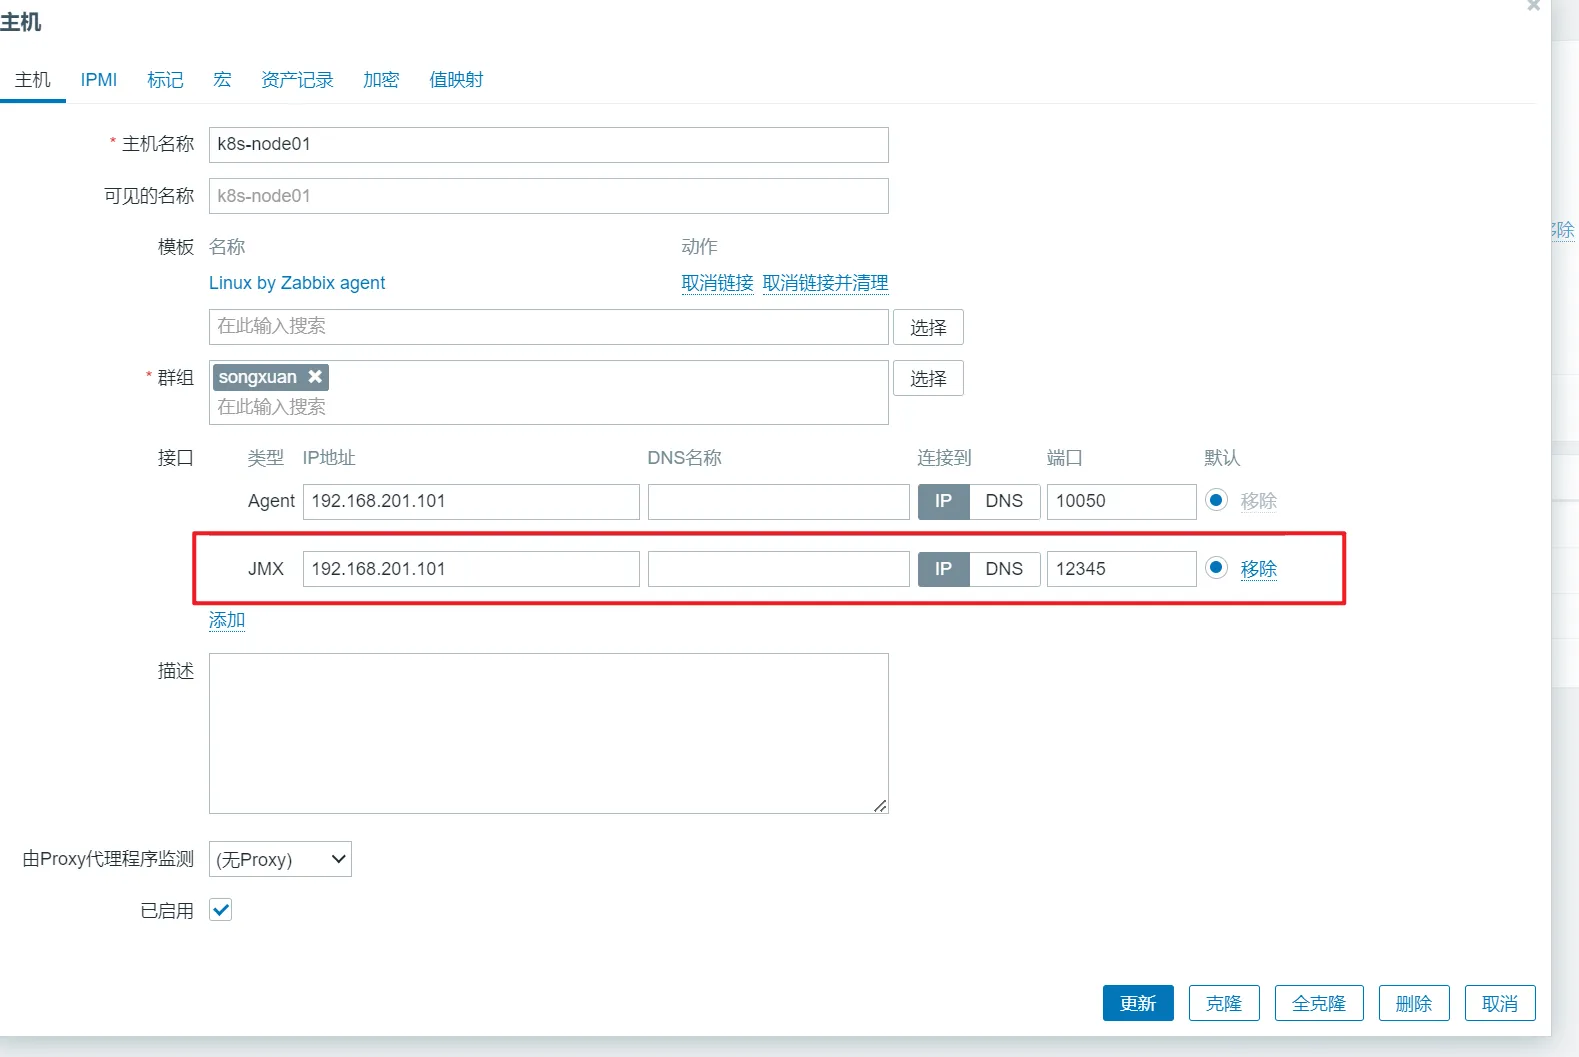Viewport: 1579px width, 1057px height.
Task: Click the JMX port field 12345
Action: click(x=1120, y=569)
